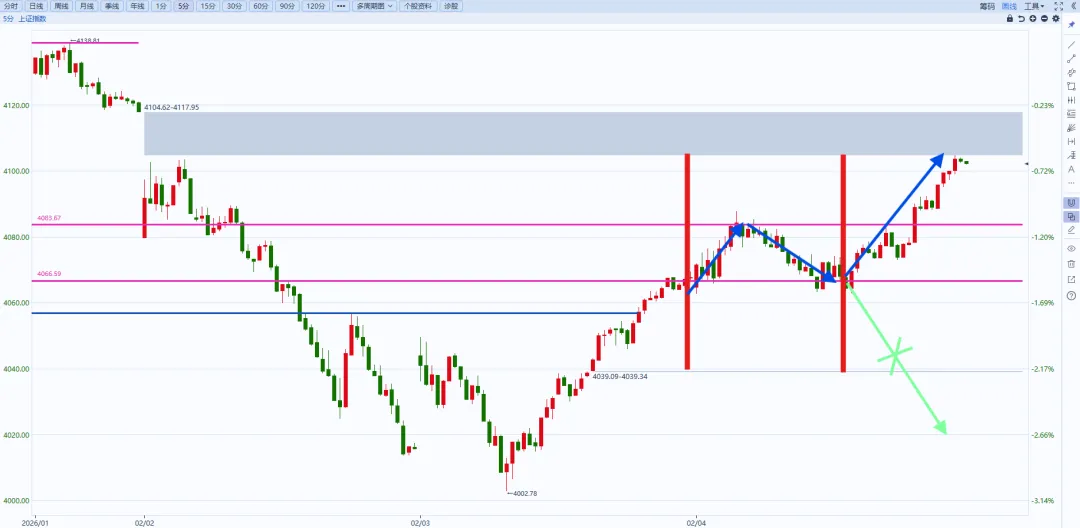1080x528 pixels.
Task: Delete drawings with trash icon
Action: [x=1071, y=264]
